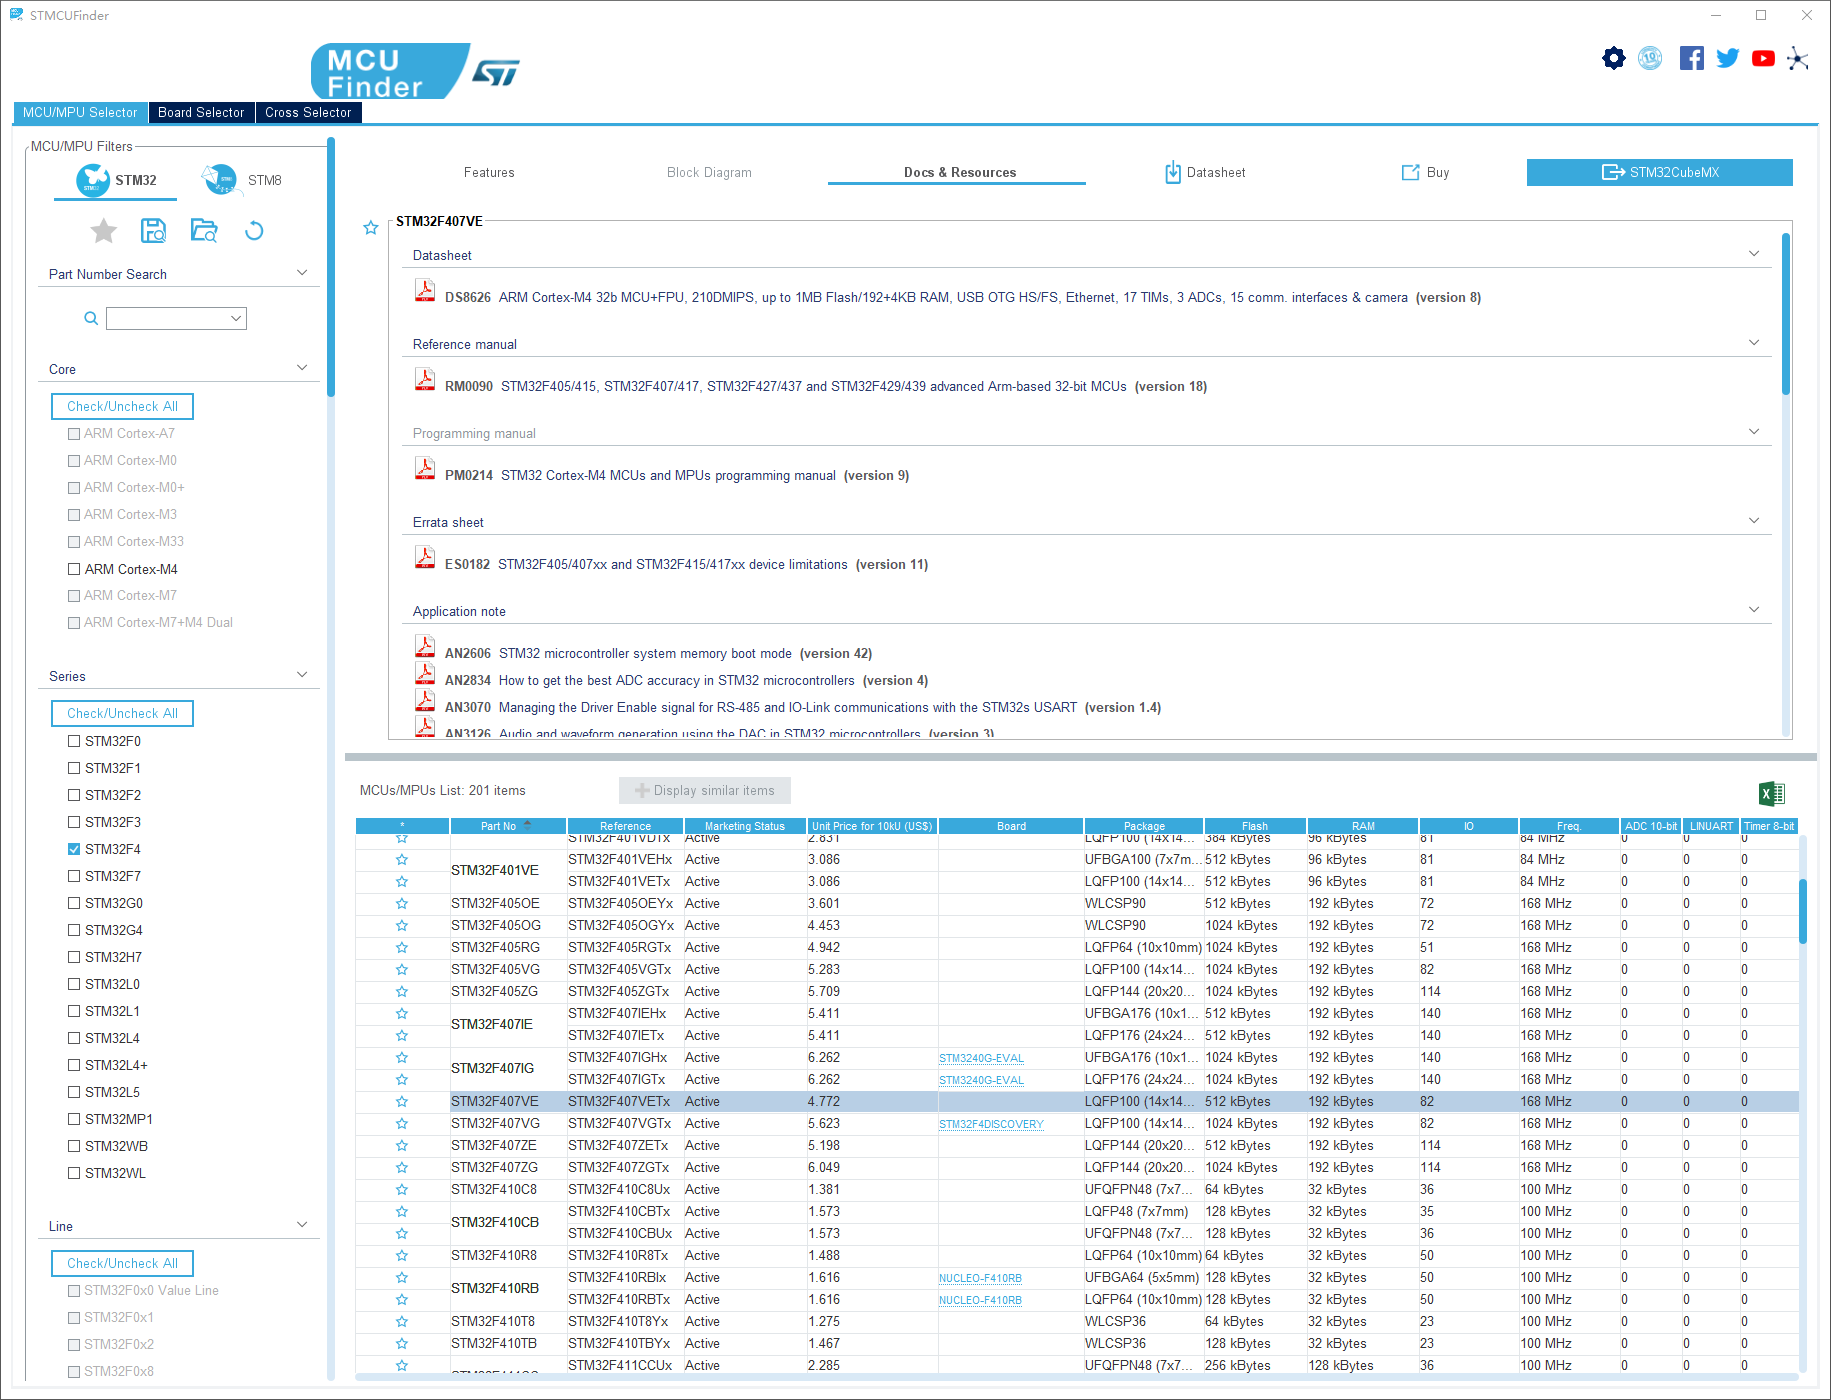1831x1400 pixels.
Task: Open the AN2606 application note PDF icon
Action: tap(425, 646)
